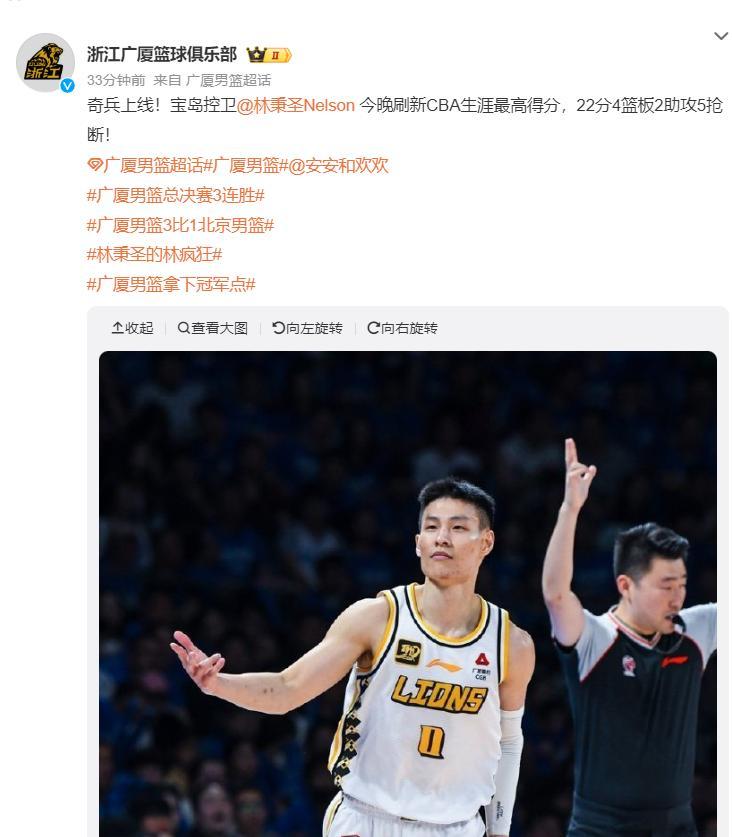Rotate the photo right with 向右旋转
The height and width of the screenshot is (837, 732).
coord(402,328)
